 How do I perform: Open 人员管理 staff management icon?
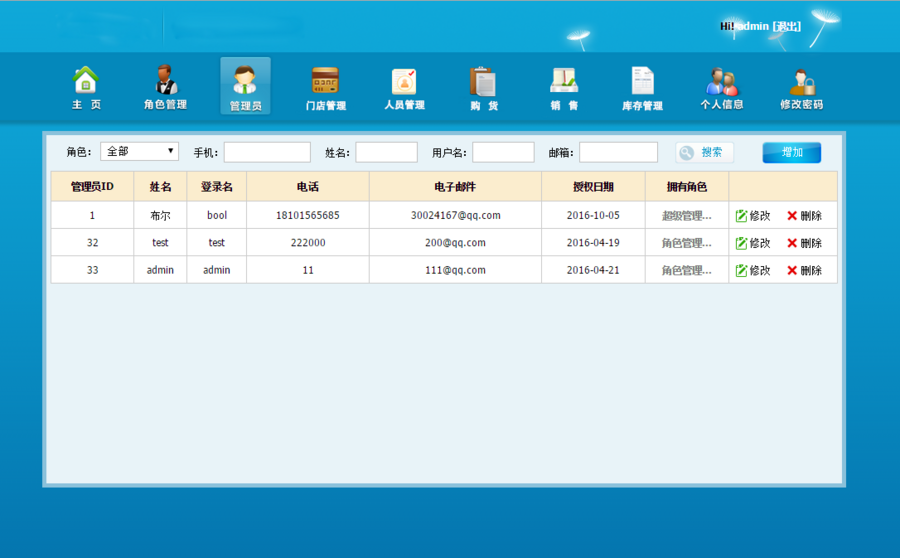[x=404, y=87]
